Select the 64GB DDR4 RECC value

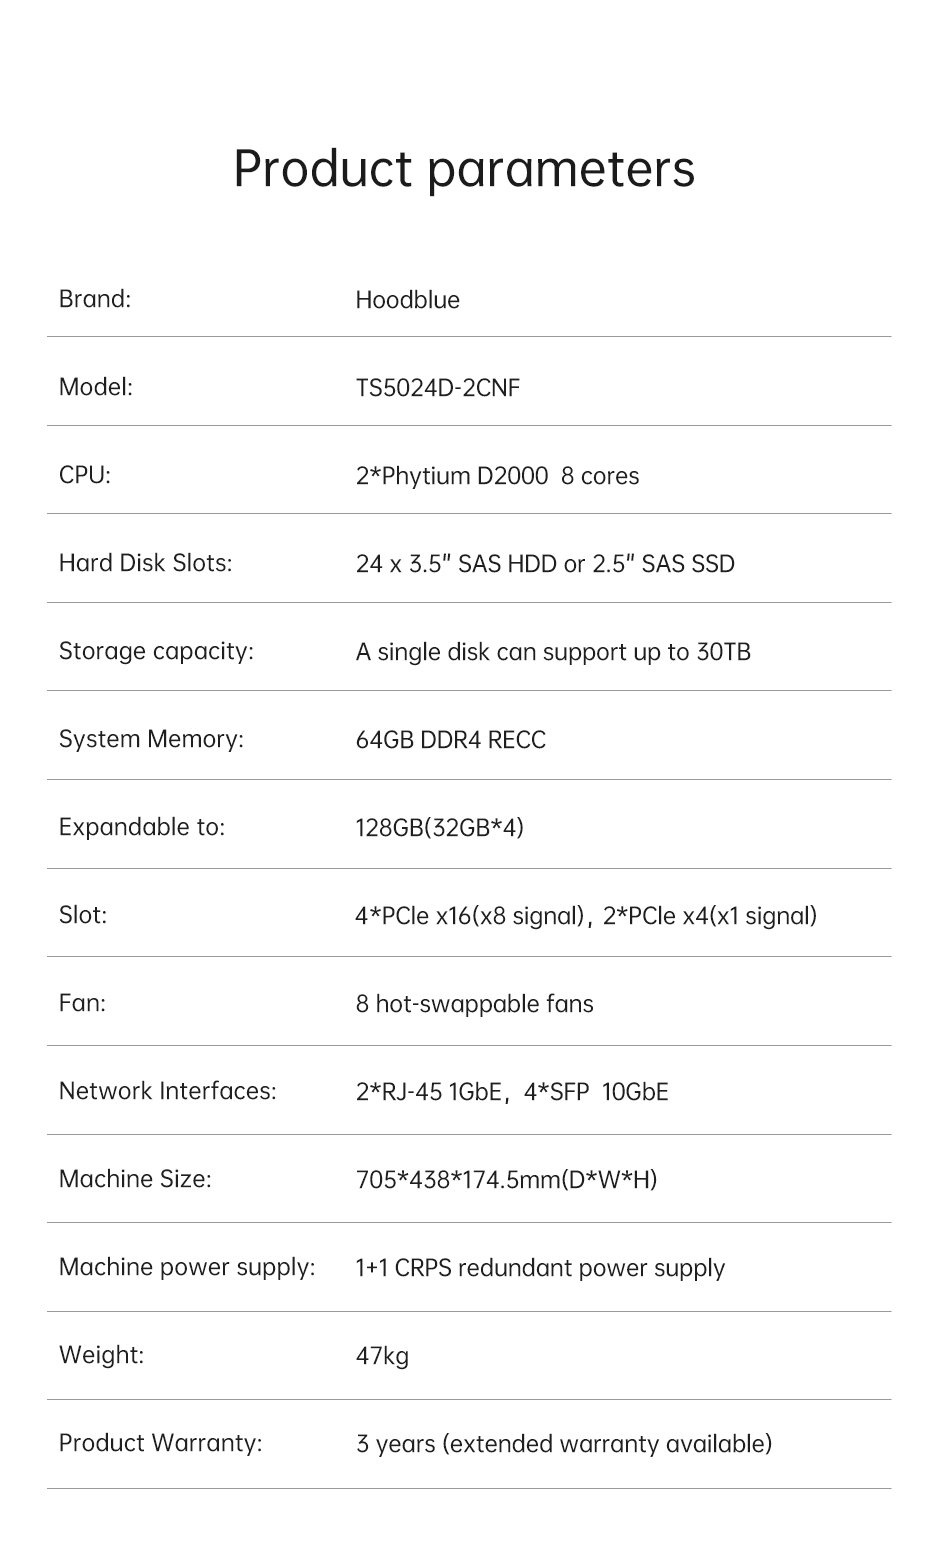pyautogui.click(x=450, y=740)
